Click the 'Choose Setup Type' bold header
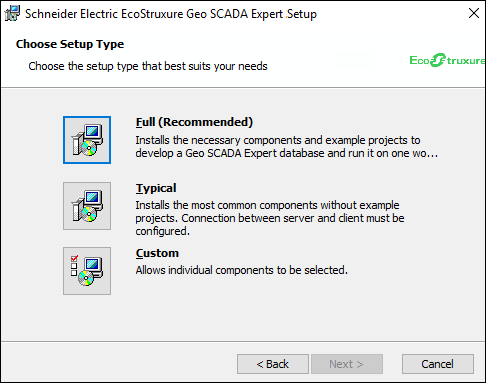The image size is (486, 383). tap(70, 44)
